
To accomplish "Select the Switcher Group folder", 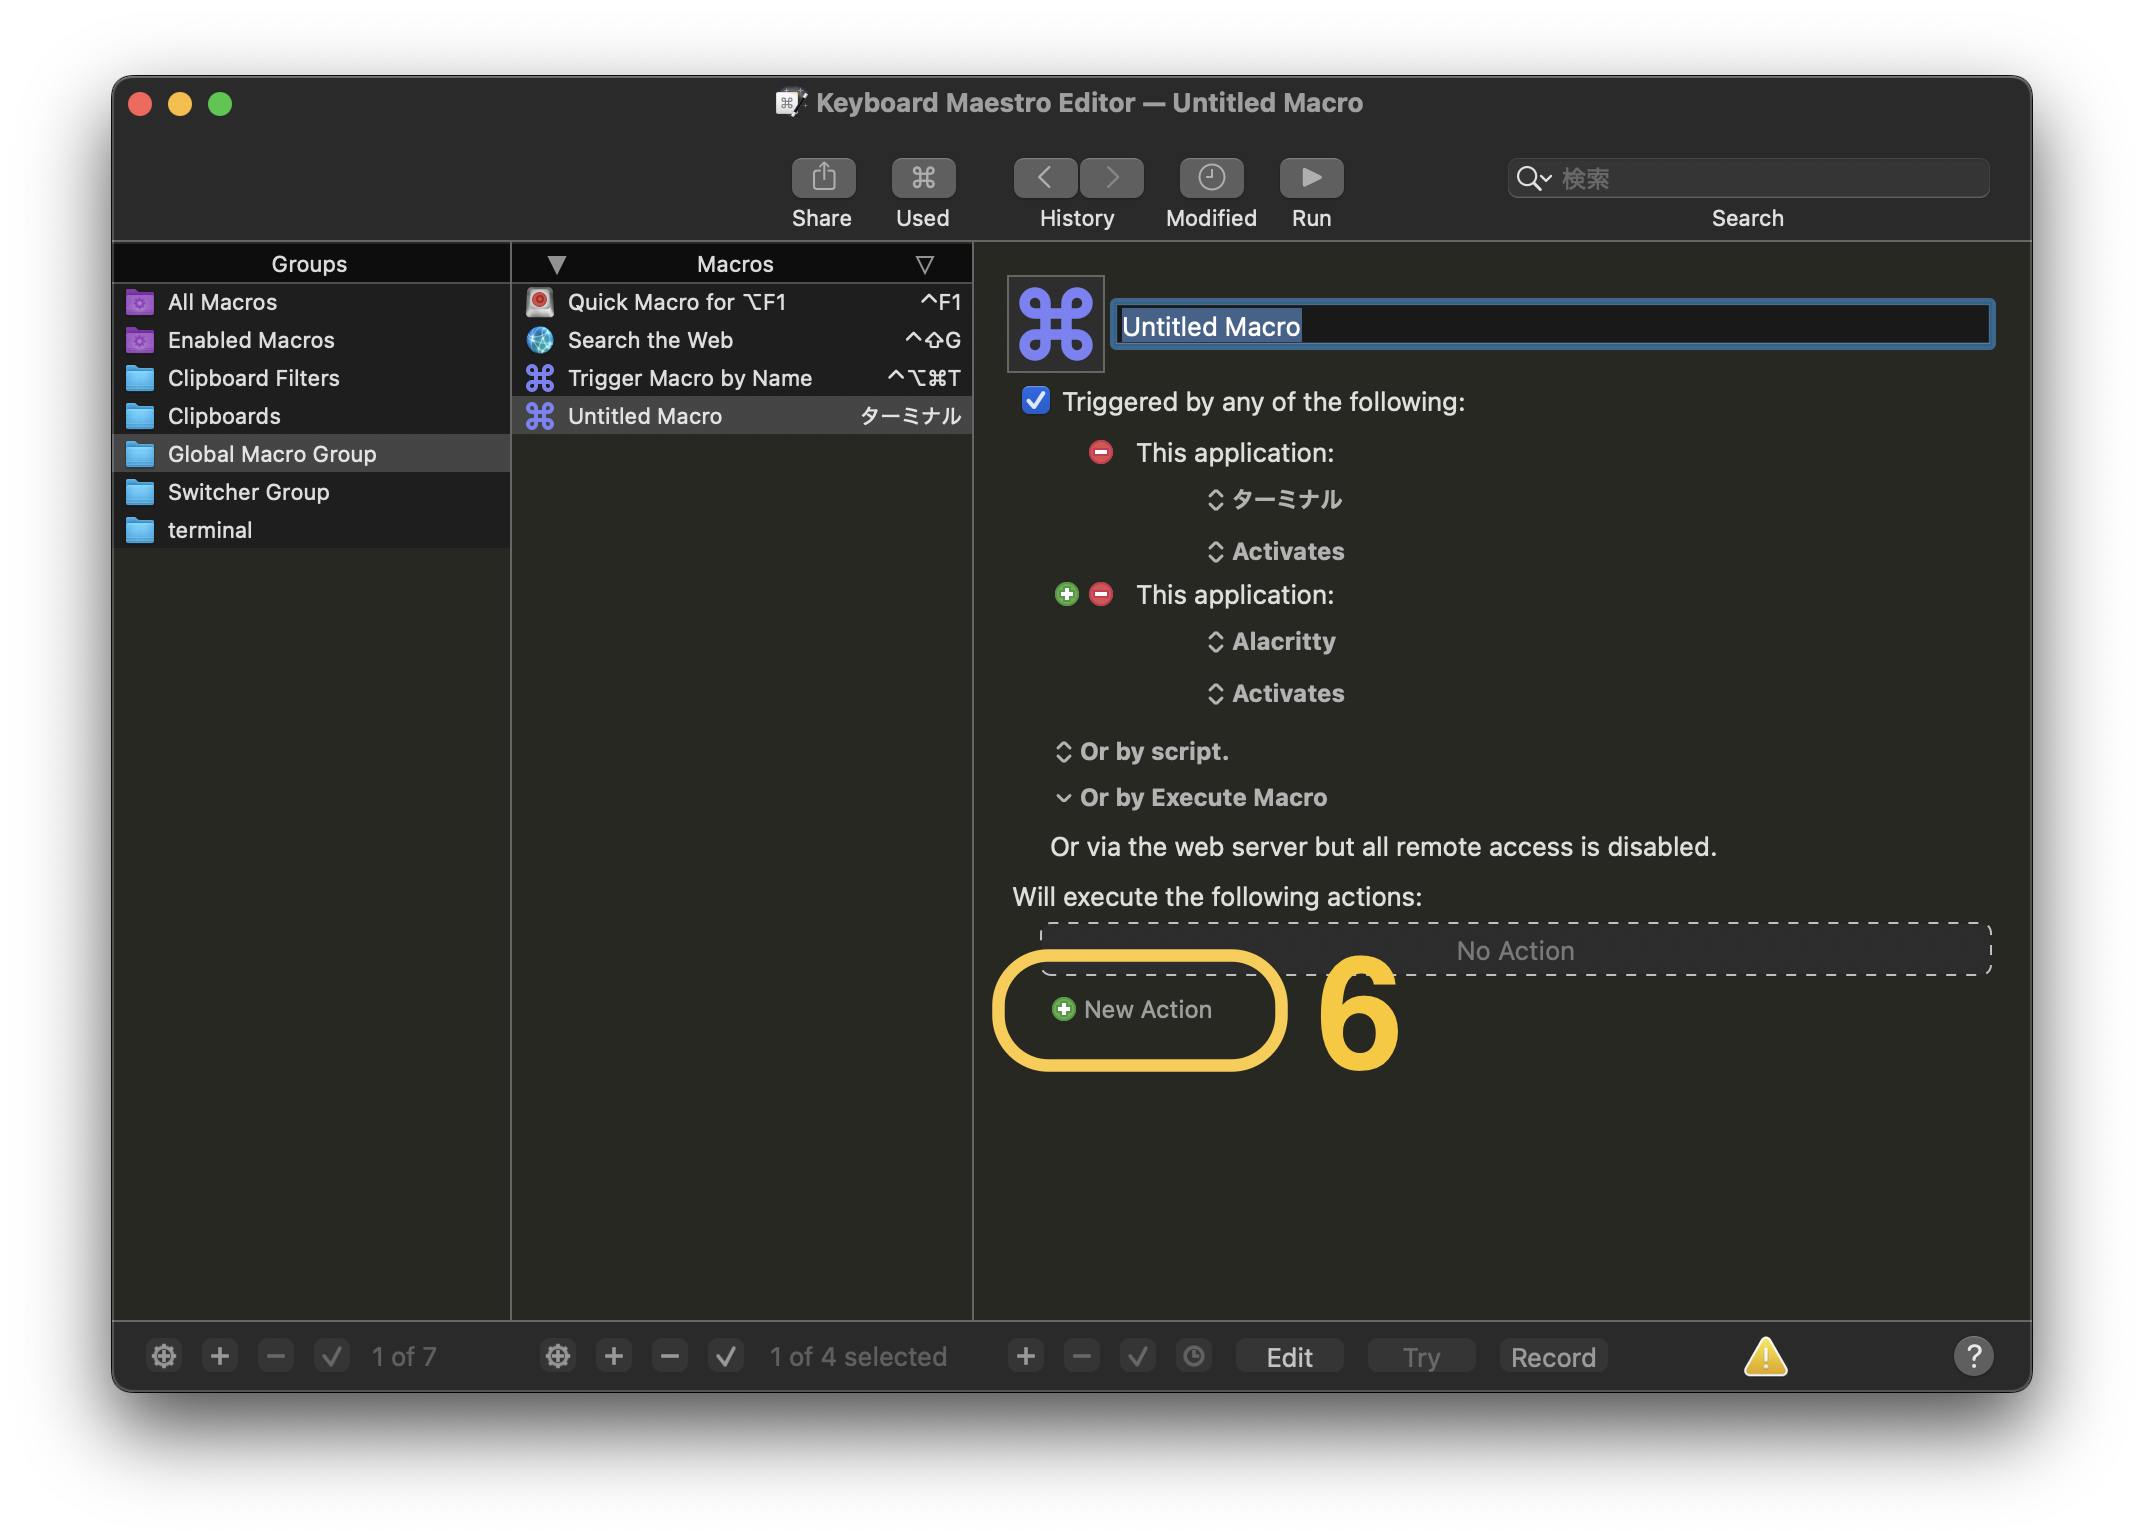I will 248,492.
